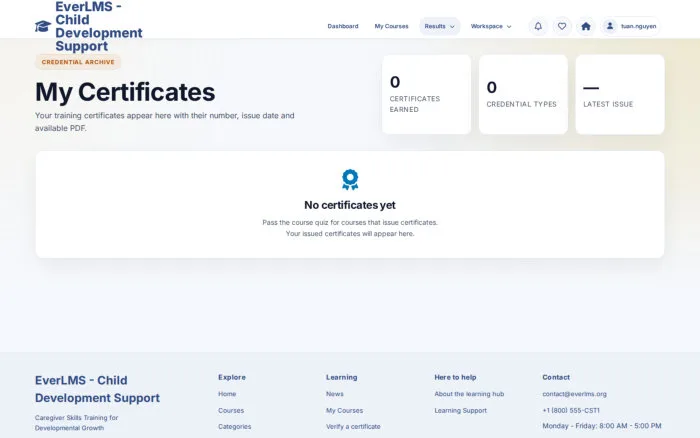Expand the Results dropdown menu
This screenshot has width=700, height=438.
click(439, 26)
